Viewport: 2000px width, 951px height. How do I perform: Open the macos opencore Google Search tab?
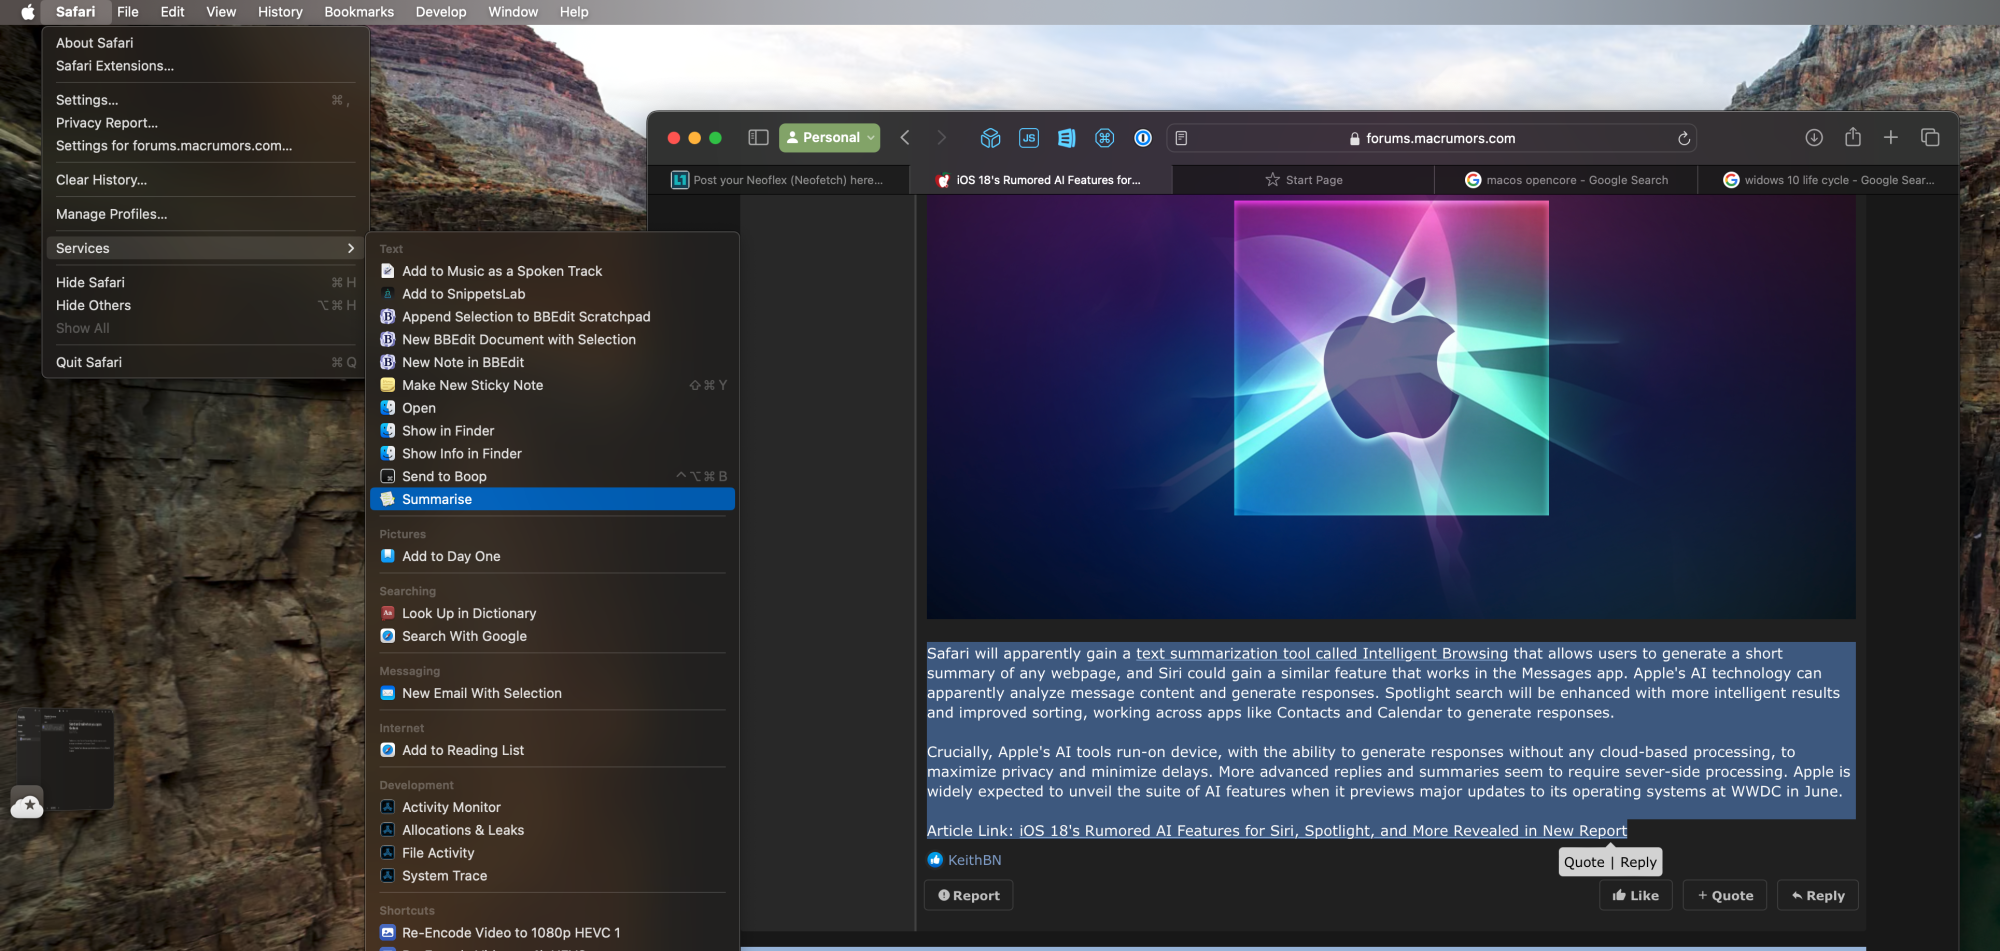(x=1567, y=180)
